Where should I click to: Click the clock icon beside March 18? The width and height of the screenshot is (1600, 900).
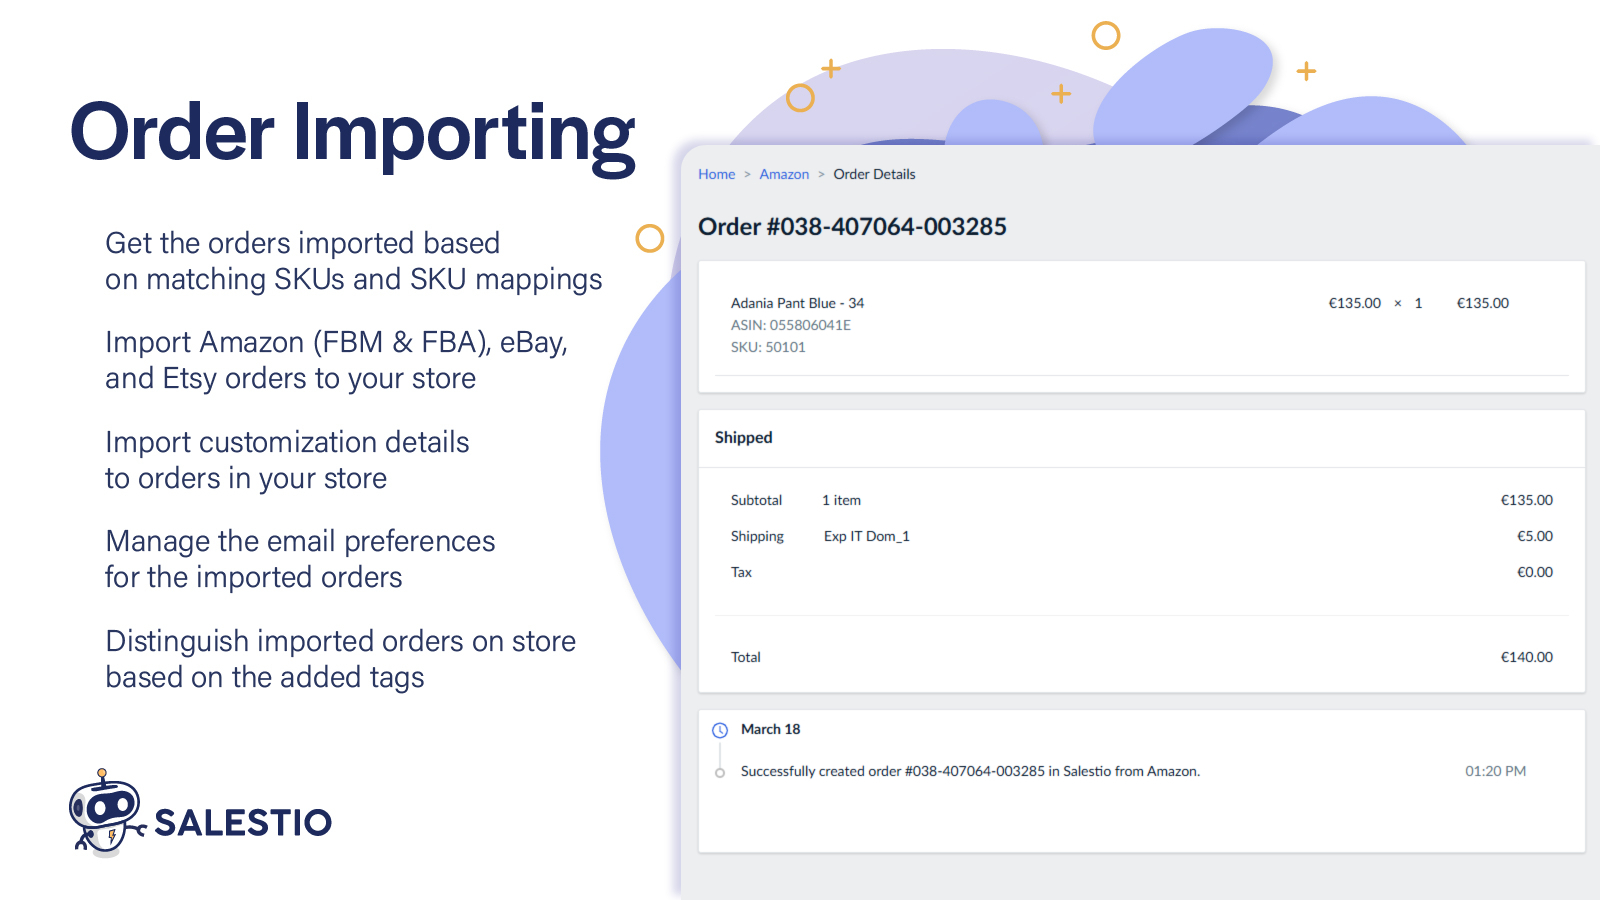pos(720,730)
